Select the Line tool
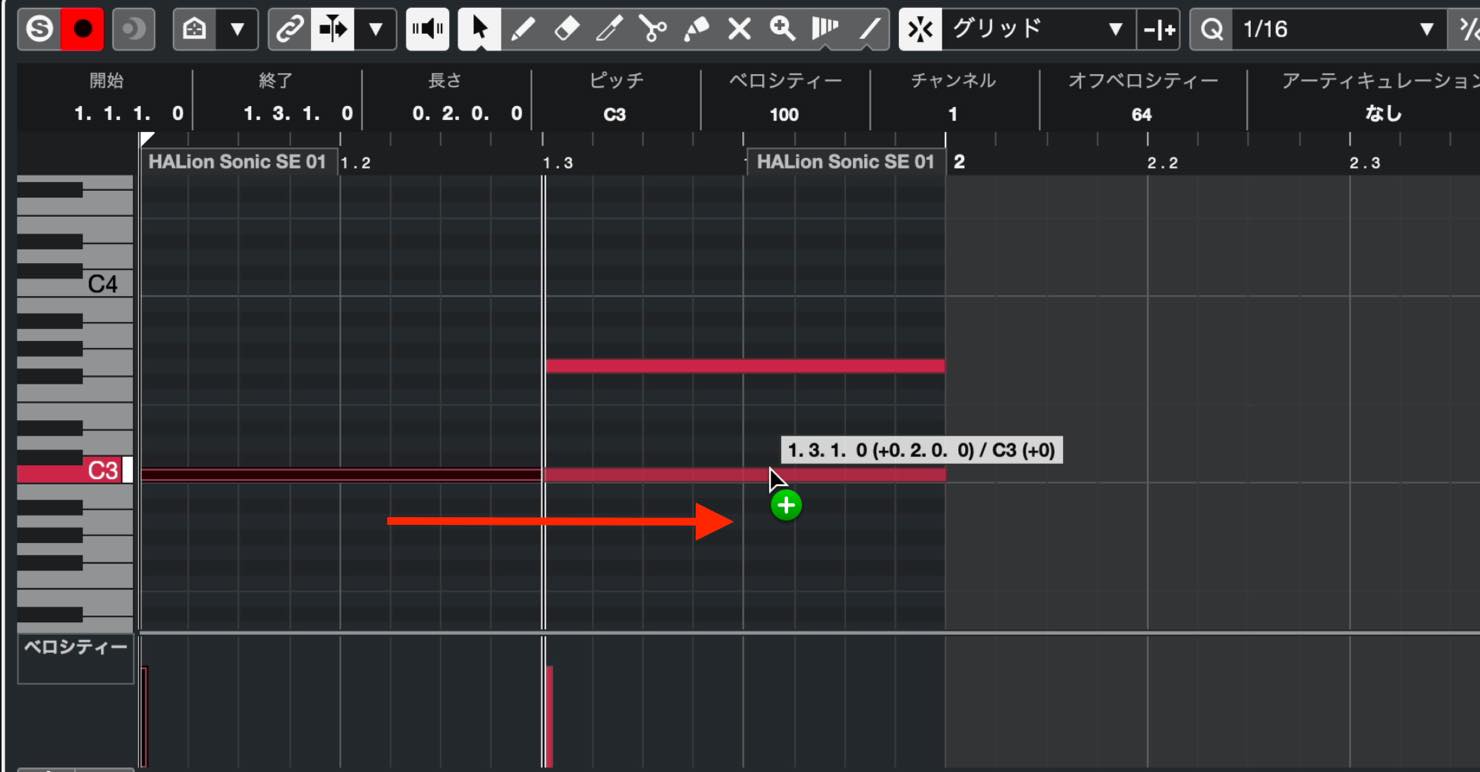1480x772 pixels. coord(868,29)
